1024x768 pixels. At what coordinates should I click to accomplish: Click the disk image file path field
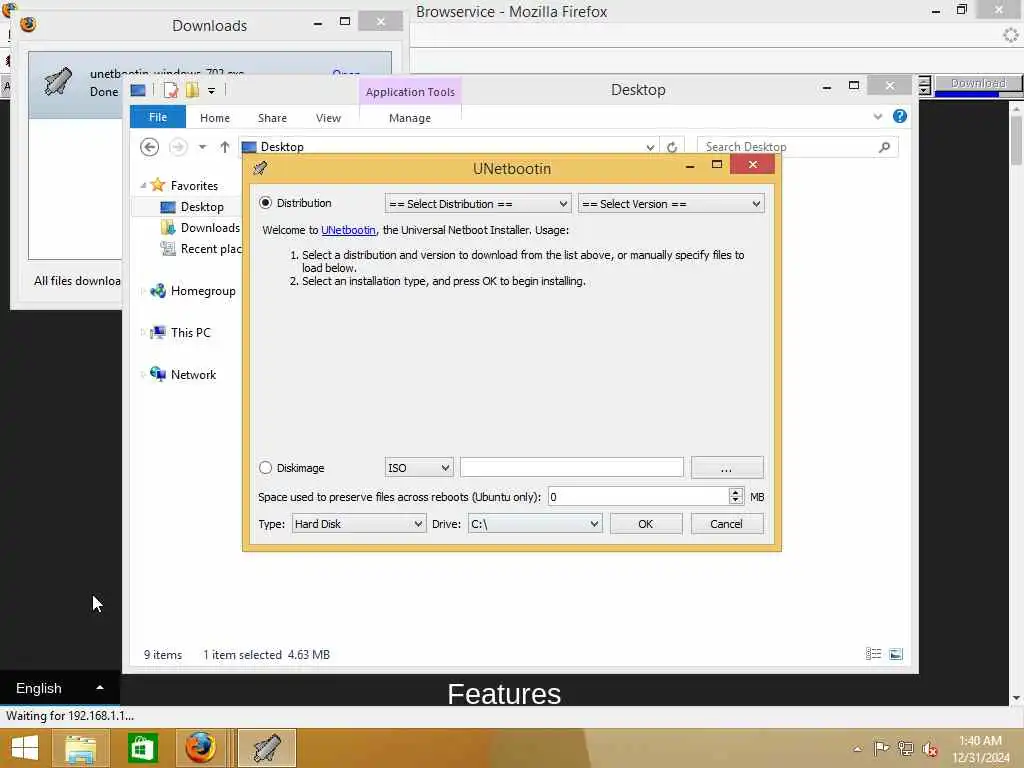(572, 468)
